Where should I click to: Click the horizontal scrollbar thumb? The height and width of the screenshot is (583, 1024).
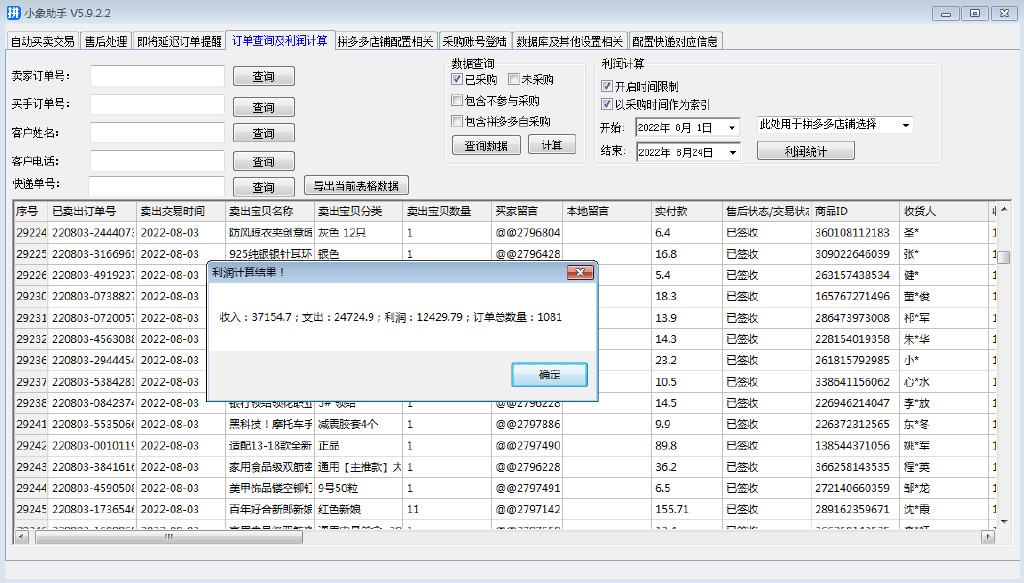point(168,537)
